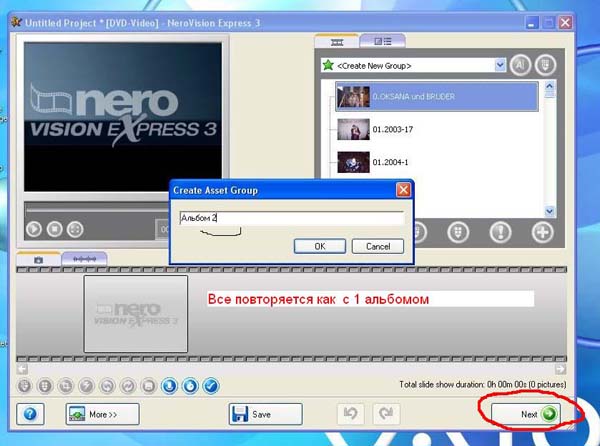This screenshot has width=600, height=446.
Task: Click the round plus add-asset button
Action: click(543, 232)
